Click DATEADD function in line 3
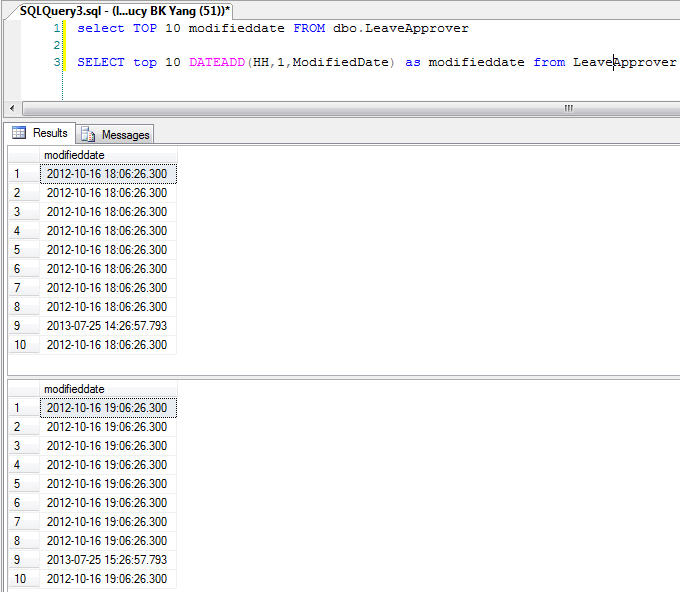This screenshot has width=680, height=592. click(x=217, y=62)
